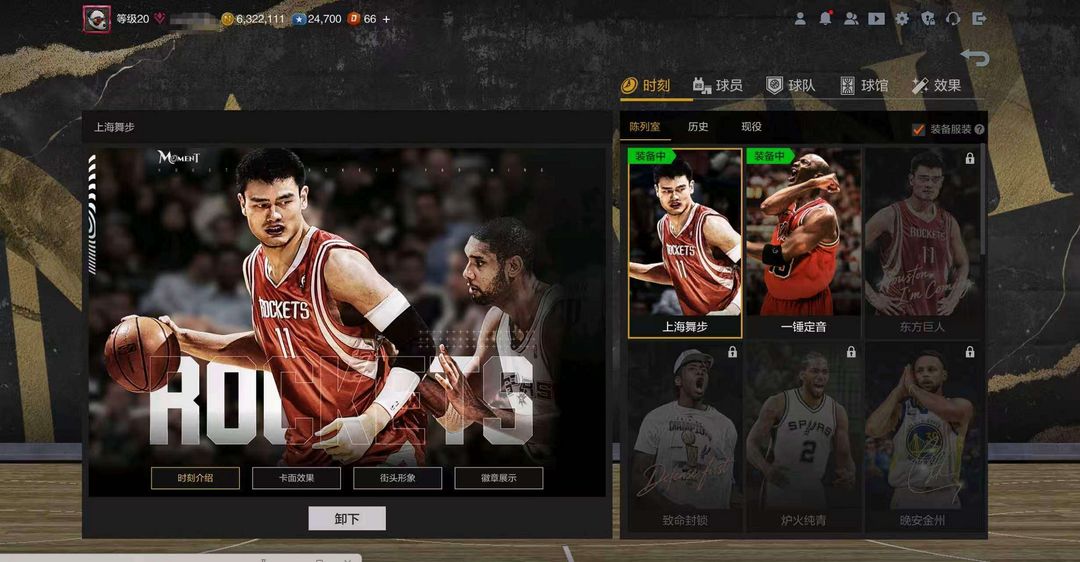Switch to the 球员 tab
Image resolution: width=1080 pixels, height=562 pixels.
tap(718, 85)
